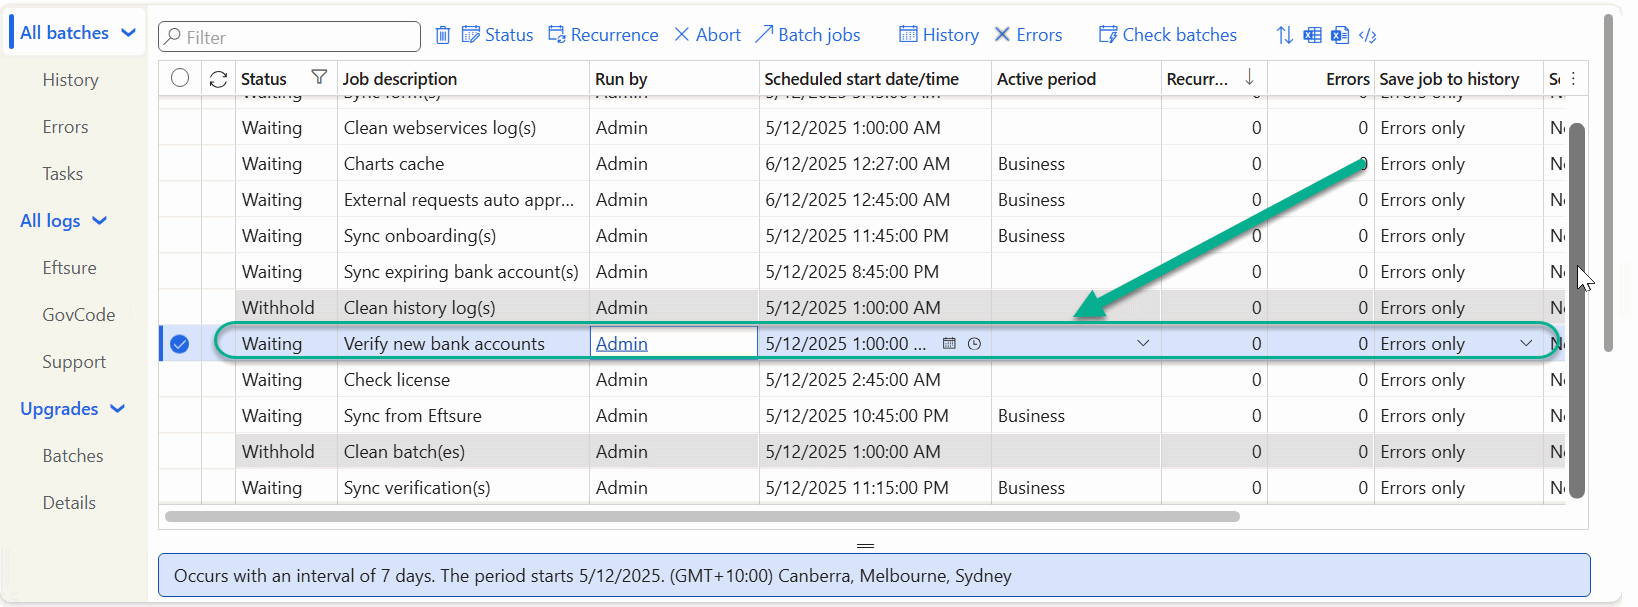Image resolution: width=1638 pixels, height=607 pixels.
Task: Toggle the select-all circle in grid header
Action: pos(180,78)
